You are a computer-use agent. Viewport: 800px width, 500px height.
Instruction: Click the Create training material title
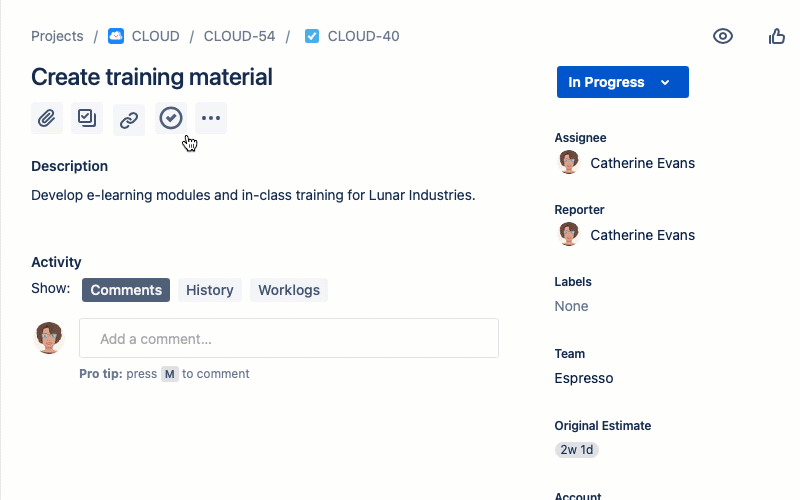[x=152, y=77]
